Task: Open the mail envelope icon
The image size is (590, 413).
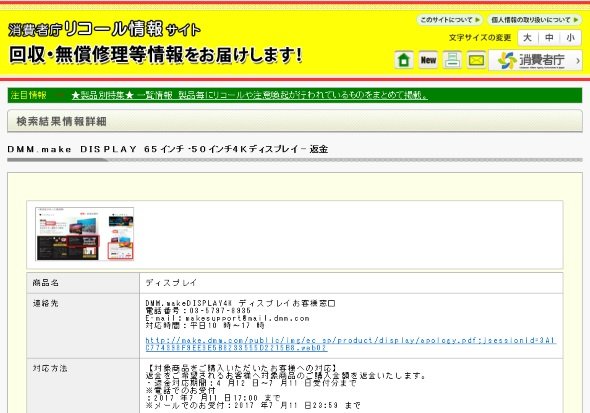Action: 476,60
